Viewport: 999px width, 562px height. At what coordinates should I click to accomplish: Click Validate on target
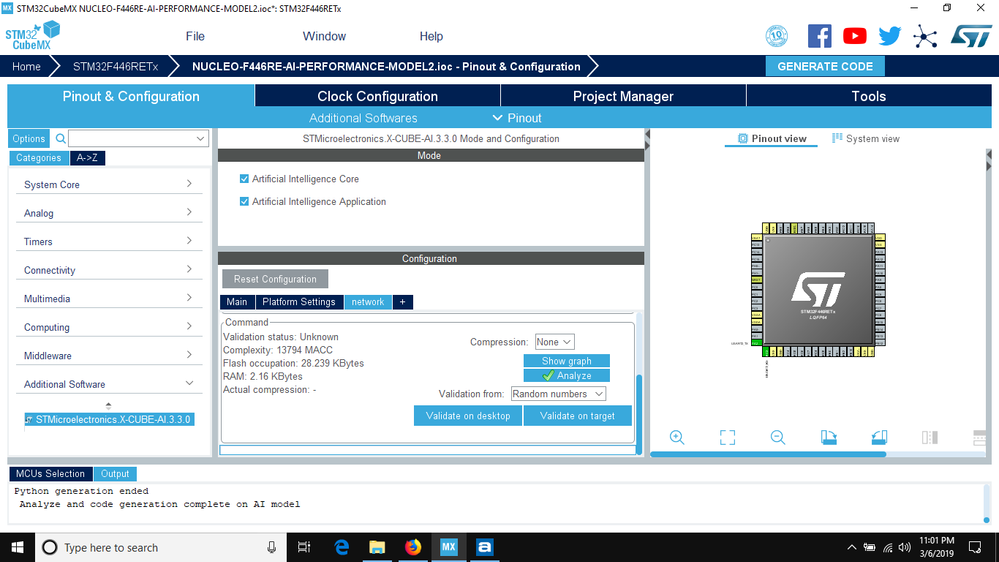pos(577,415)
